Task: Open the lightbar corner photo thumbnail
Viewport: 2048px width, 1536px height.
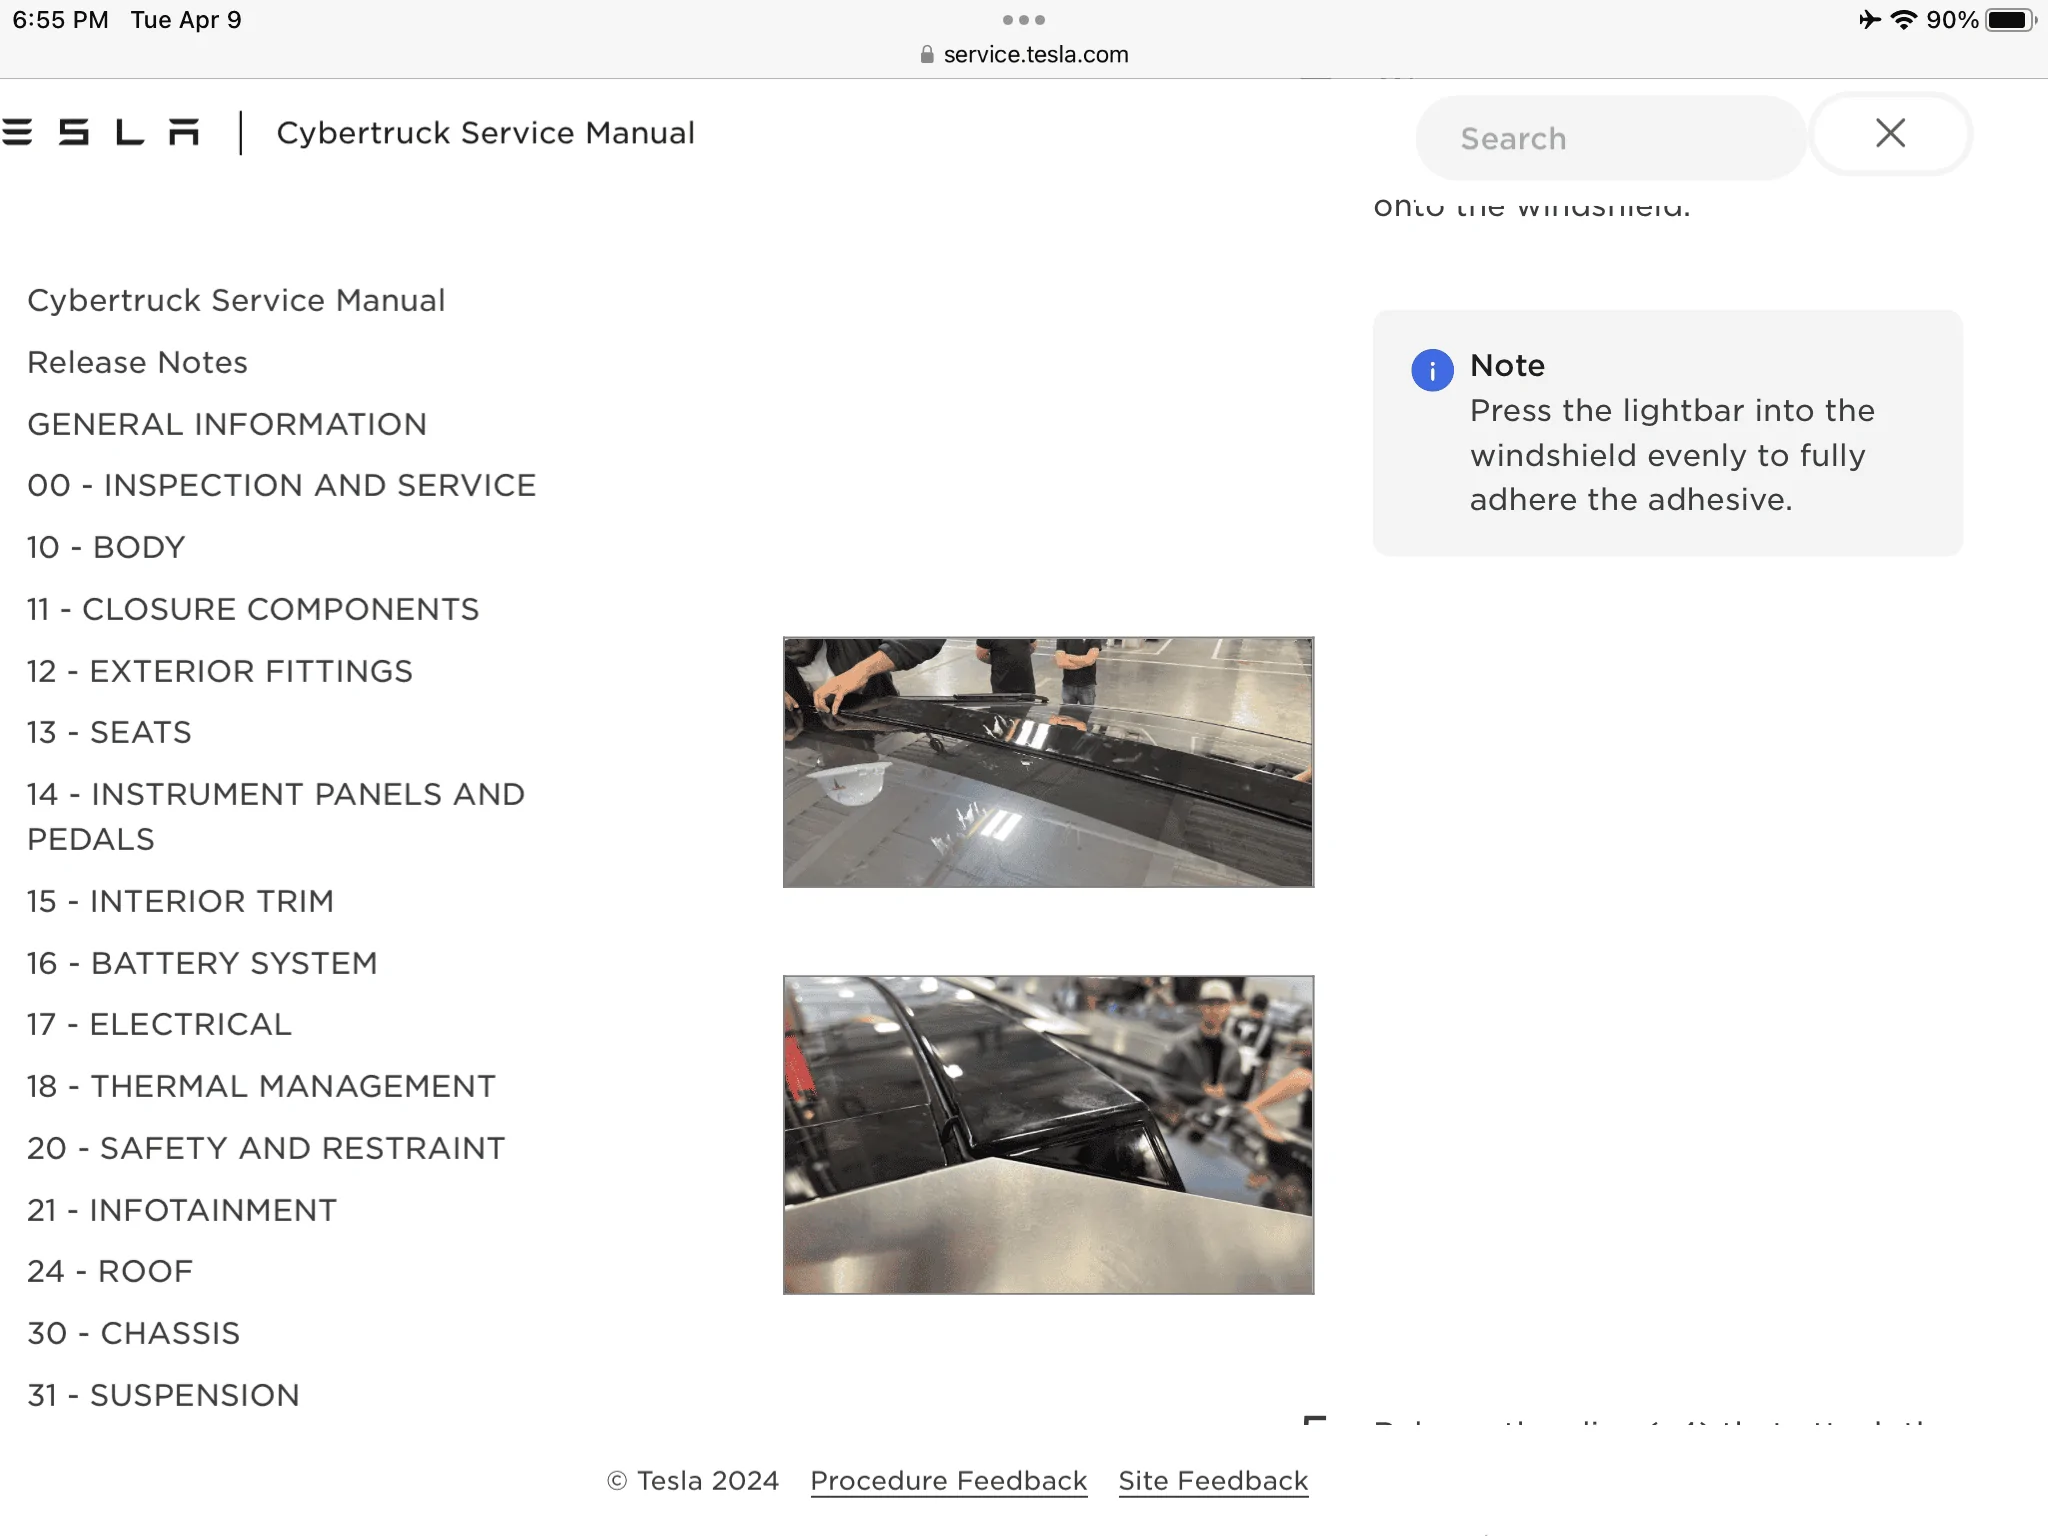Action: click(1048, 1135)
